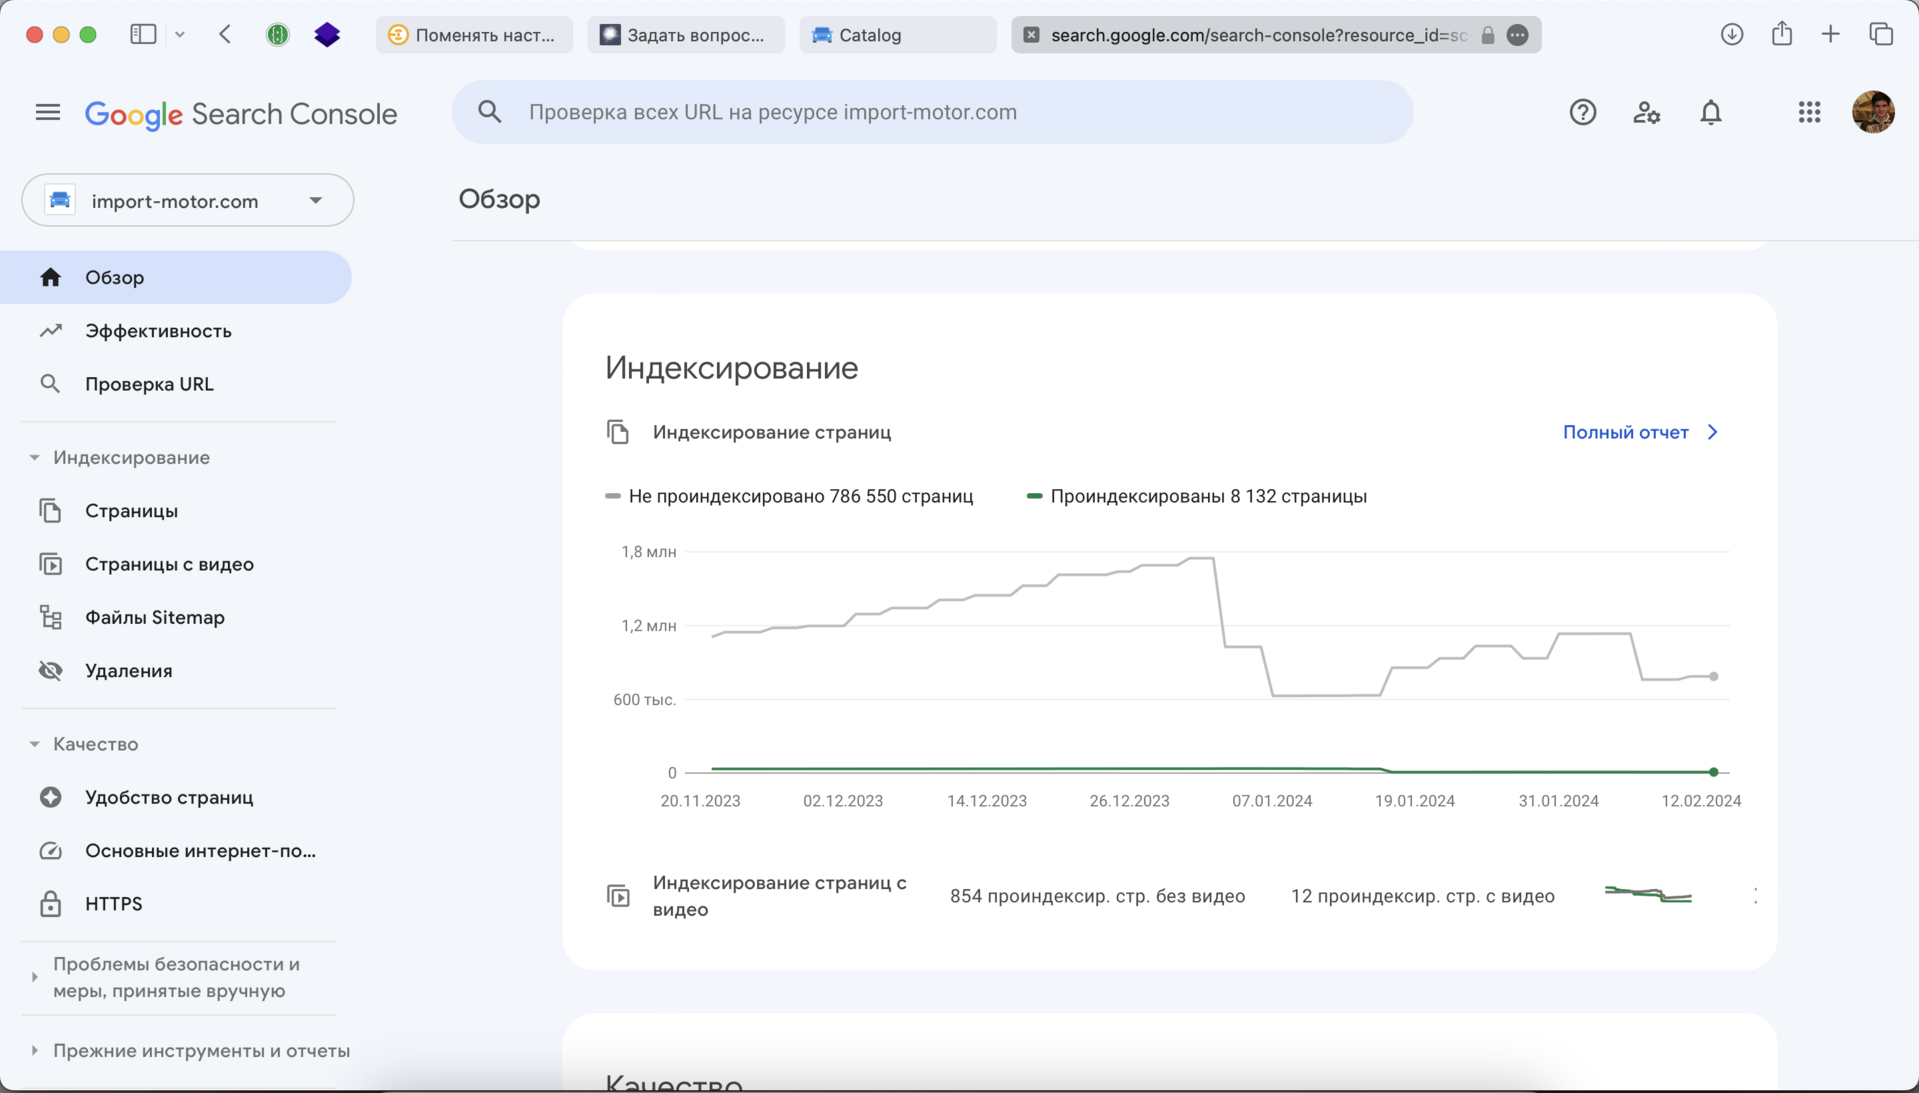The image size is (1919, 1093).
Task: Open the Google account avatar
Action: 1873,112
